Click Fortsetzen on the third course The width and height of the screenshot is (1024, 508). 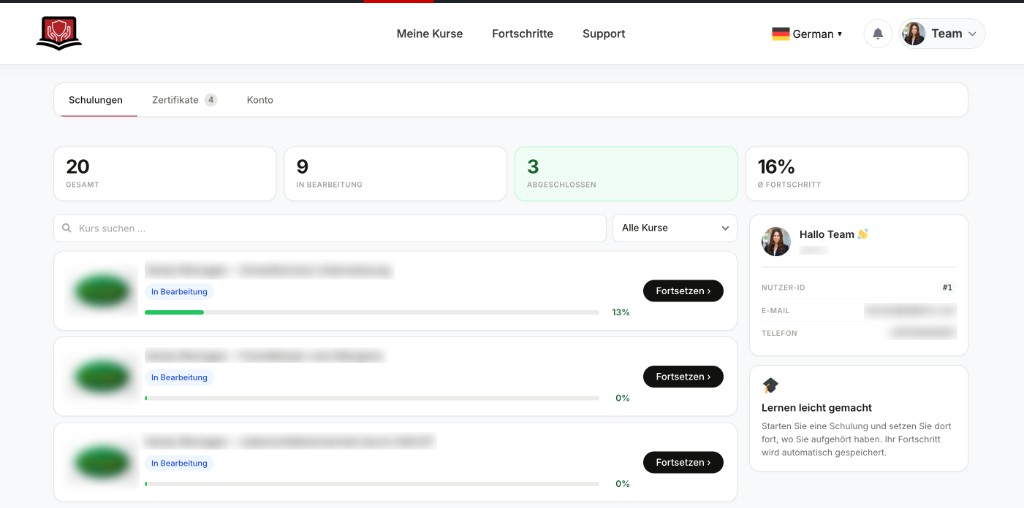tap(683, 462)
